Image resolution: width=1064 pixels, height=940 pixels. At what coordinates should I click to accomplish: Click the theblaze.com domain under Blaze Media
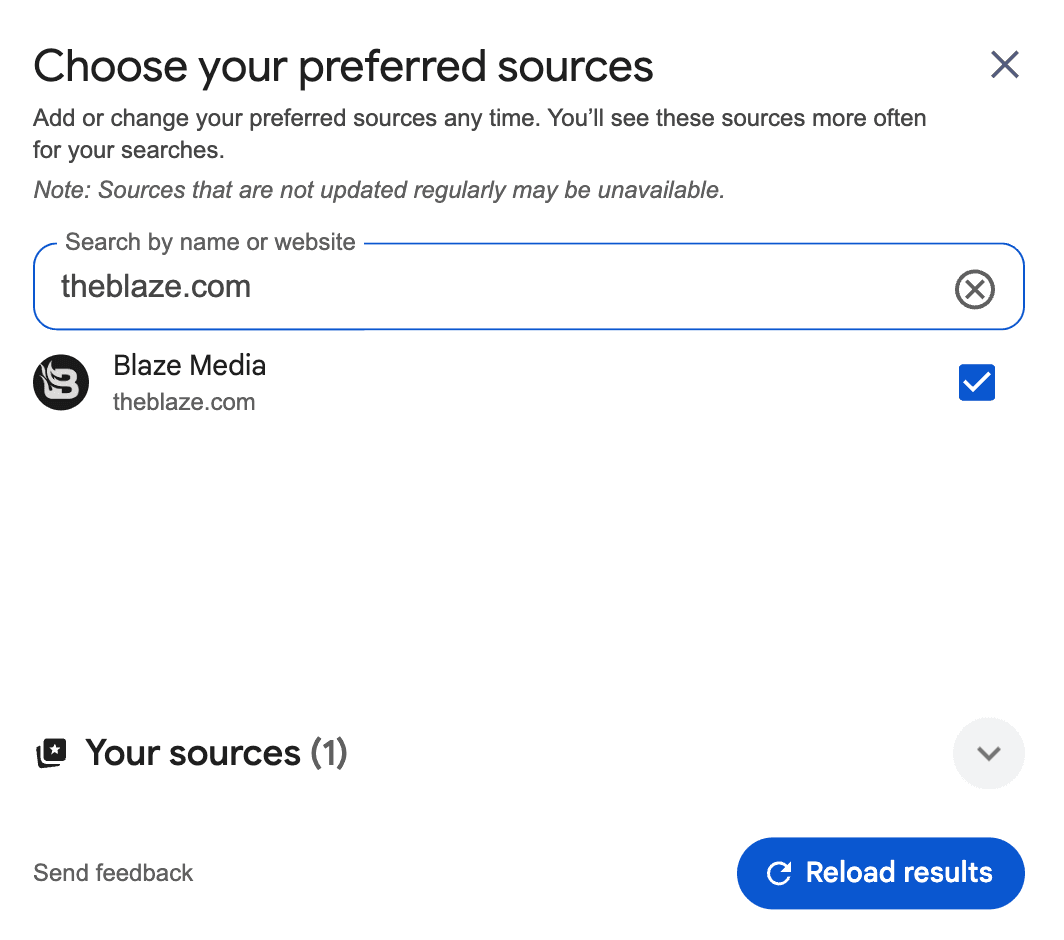coord(184,402)
